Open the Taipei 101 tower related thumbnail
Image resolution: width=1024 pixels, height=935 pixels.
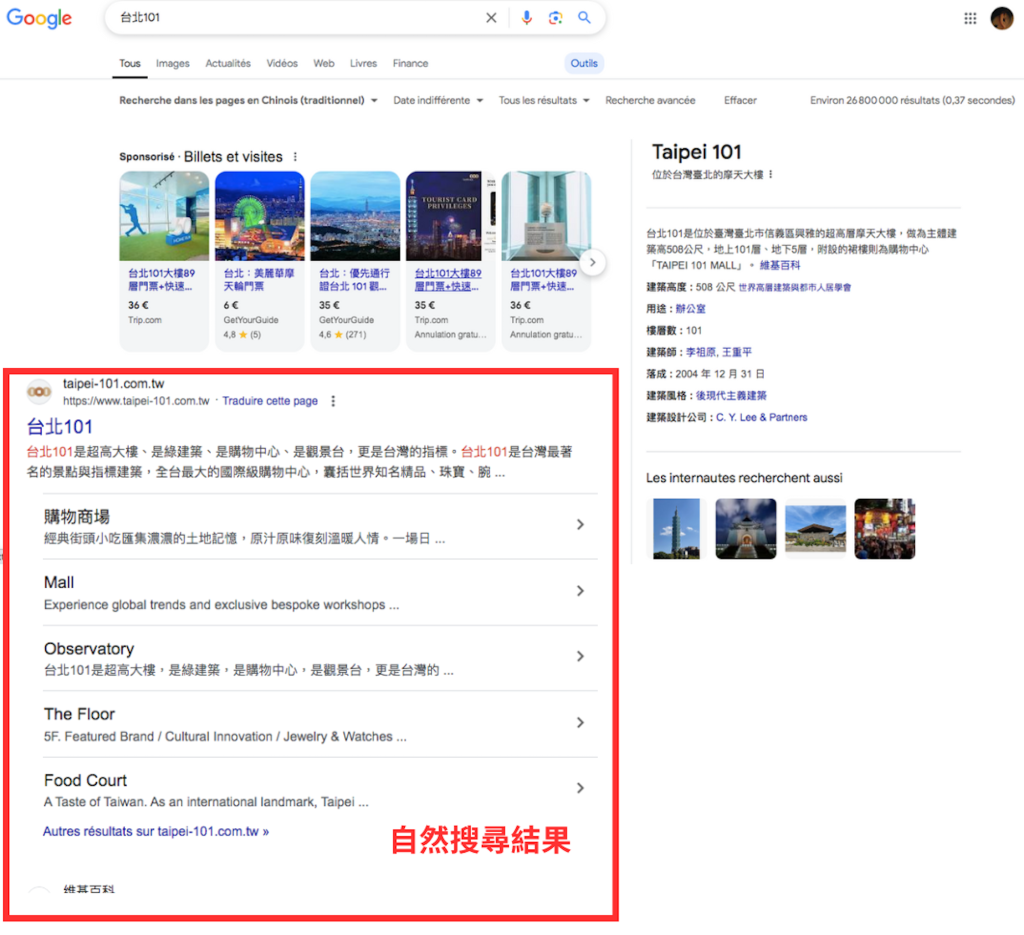(x=676, y=529)
